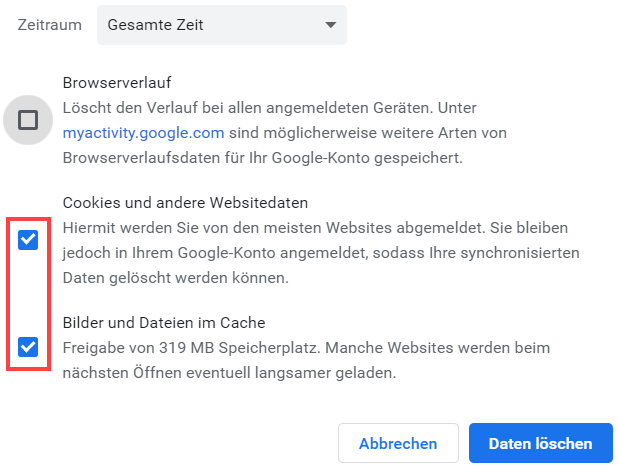Open the Zeitraum time range dropdown
Image resolution: width=619 pixels, height=471 pixels.
221,25
